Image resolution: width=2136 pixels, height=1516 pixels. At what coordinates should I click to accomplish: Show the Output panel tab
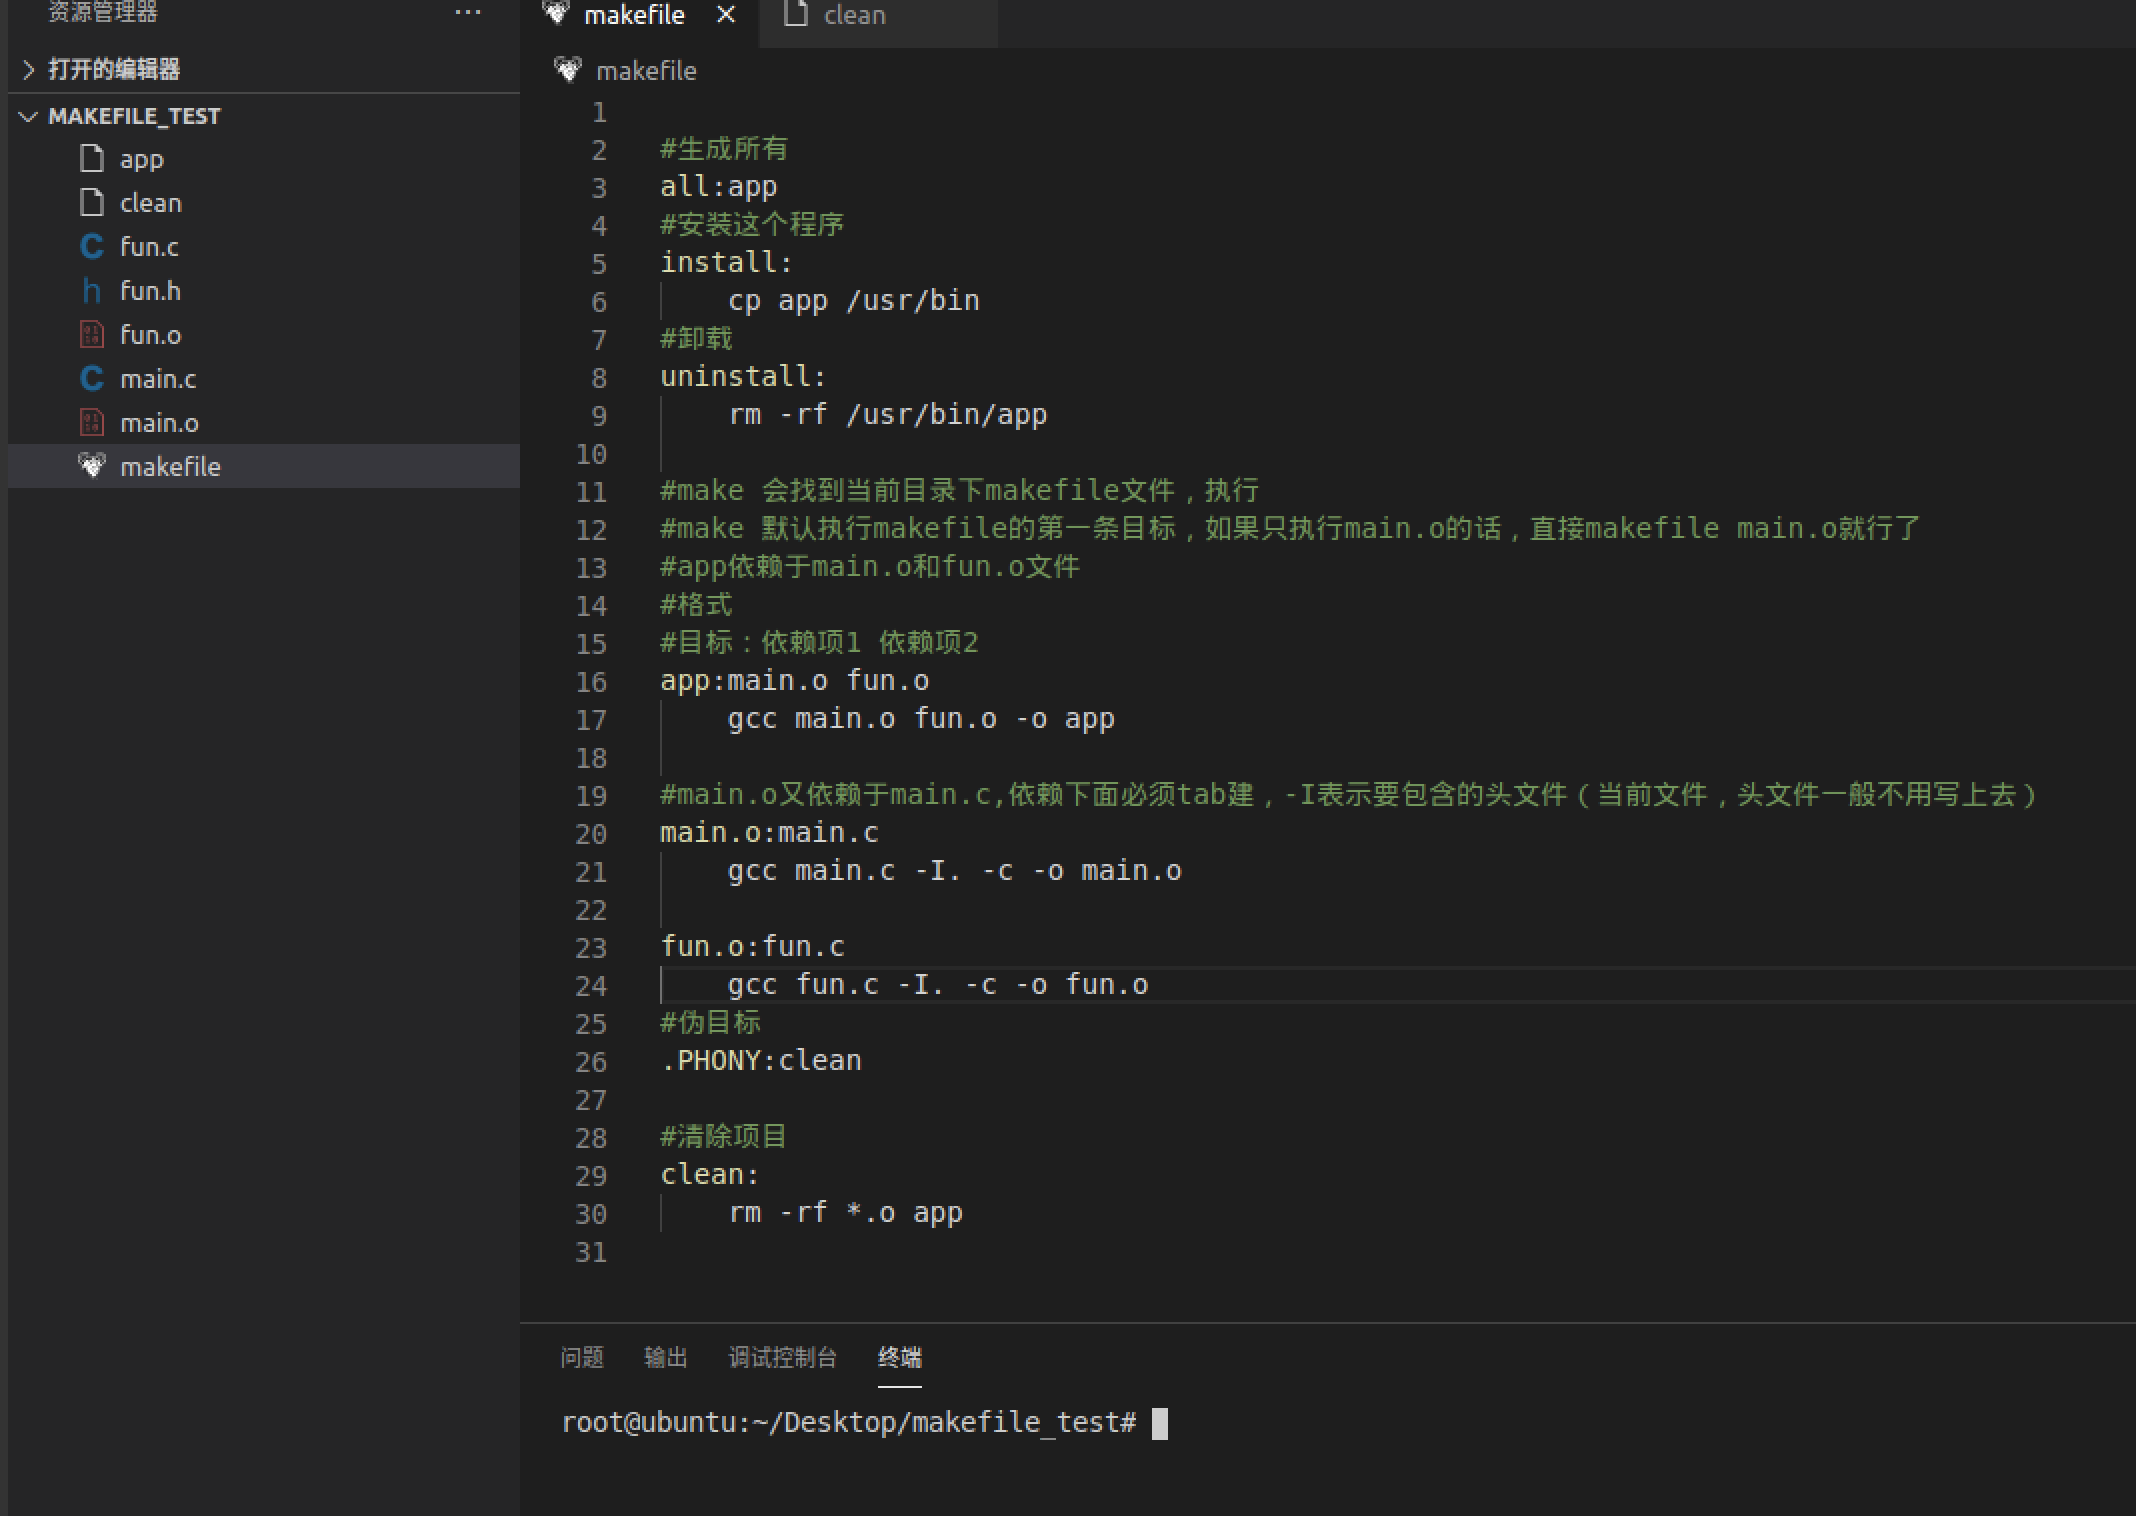[666, 1357]
